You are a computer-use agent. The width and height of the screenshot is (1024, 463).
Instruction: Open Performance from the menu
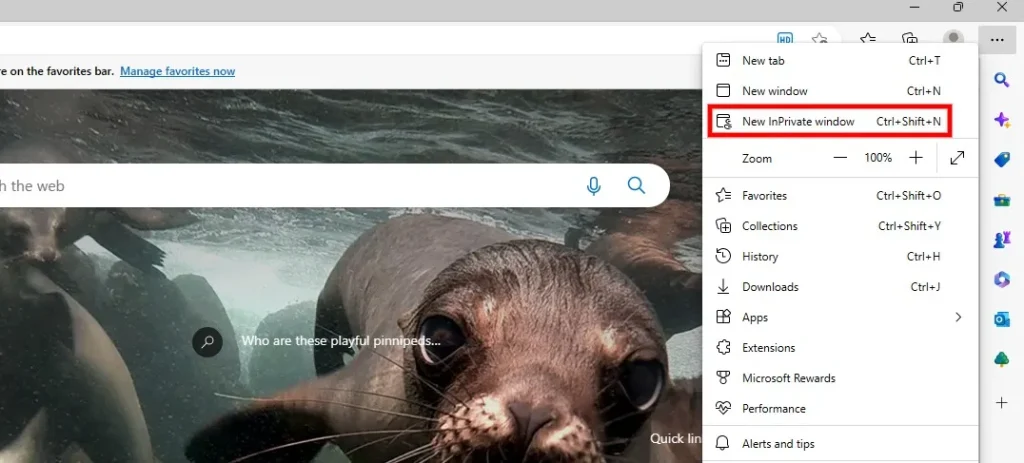pyautogui.click(x=840, y=409)
